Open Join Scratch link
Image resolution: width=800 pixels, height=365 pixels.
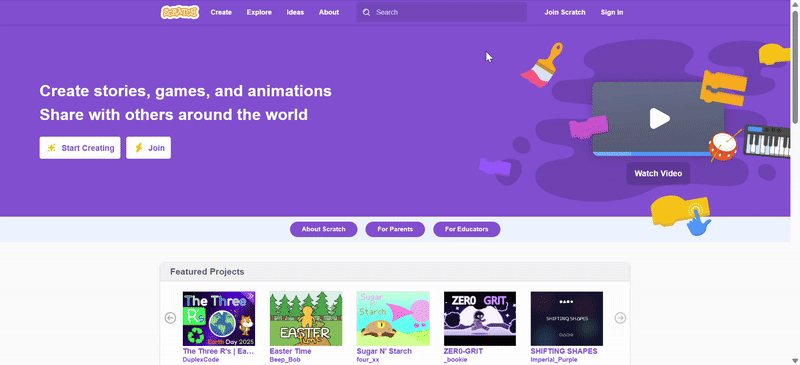tap(565, 12)
